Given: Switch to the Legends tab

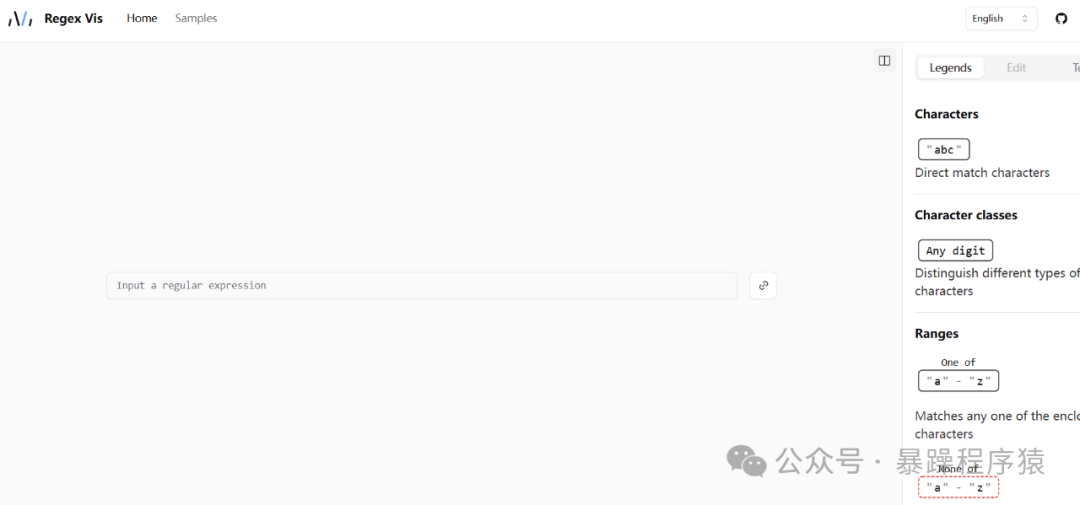Looking at the screenshot, I should [950, 68].
